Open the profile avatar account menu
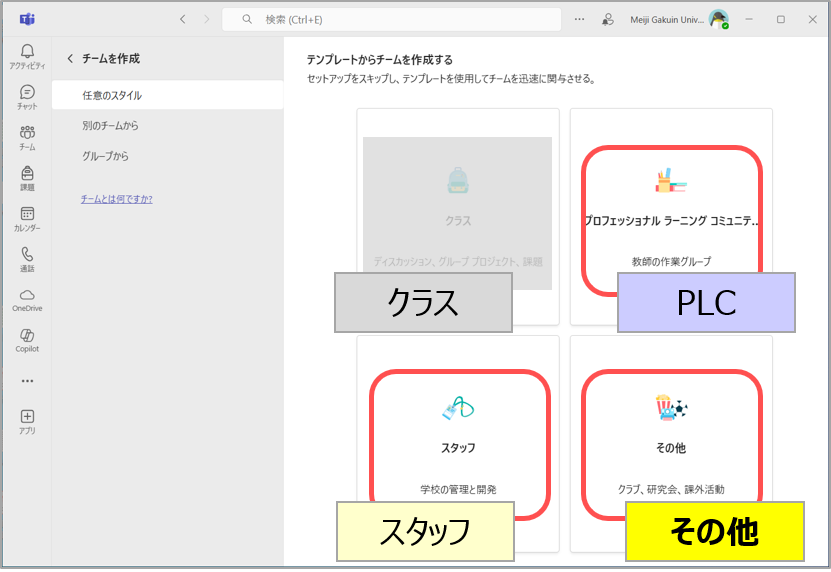831x572 pixels. [718, 19]
